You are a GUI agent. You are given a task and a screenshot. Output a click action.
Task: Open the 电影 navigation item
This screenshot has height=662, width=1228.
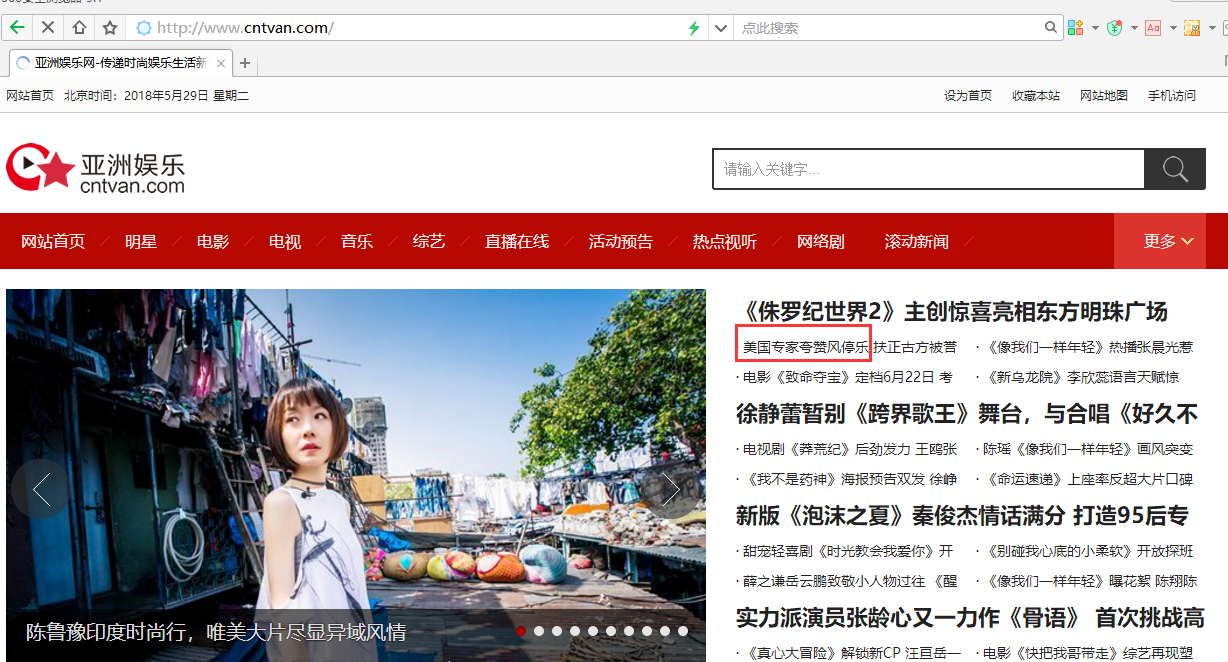click(213, 241)
